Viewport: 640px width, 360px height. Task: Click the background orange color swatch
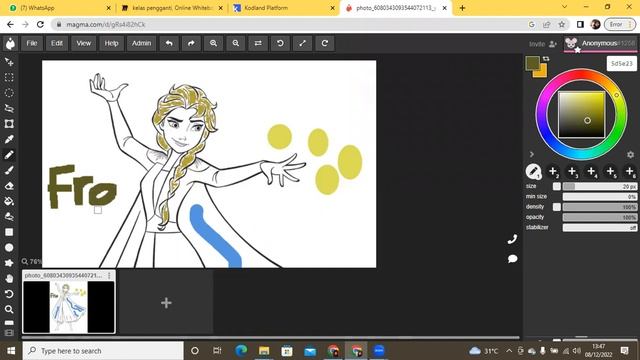coord(542,73)
